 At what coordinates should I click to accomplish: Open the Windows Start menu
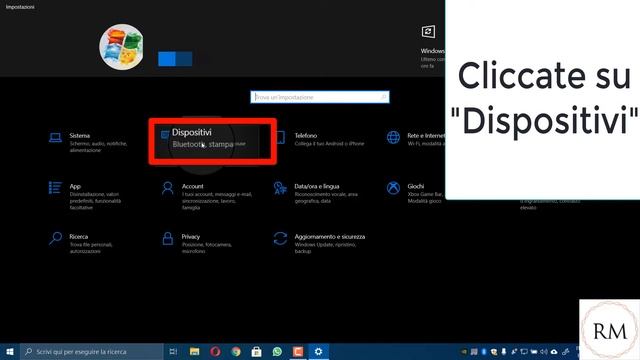(10, 351)
